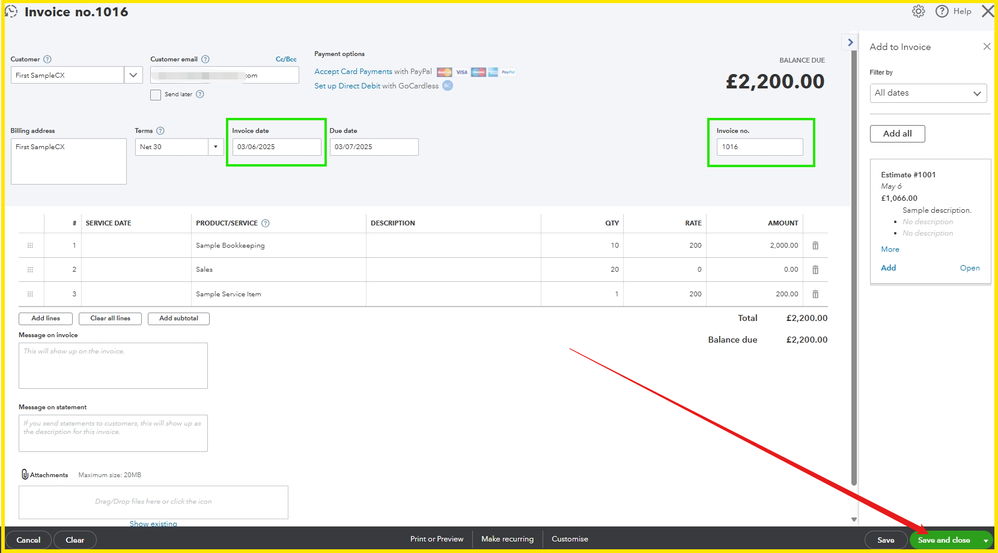
Task: Click the Sample Service Item cell
Action: 279,294
